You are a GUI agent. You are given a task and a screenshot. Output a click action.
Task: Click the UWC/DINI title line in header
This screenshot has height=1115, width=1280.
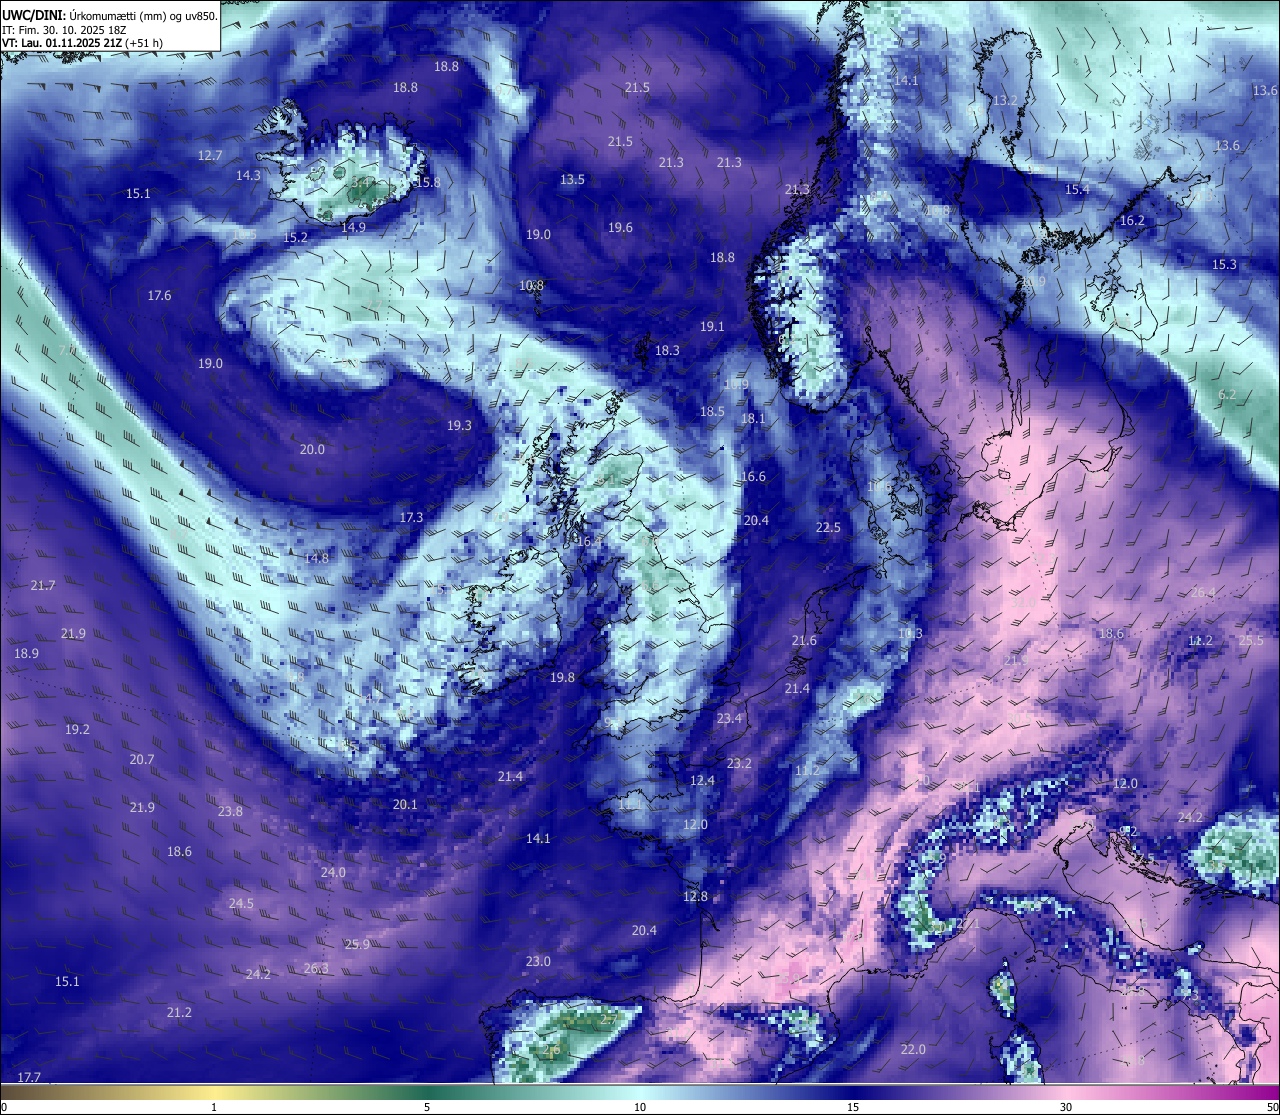click(x=110, y=15)
